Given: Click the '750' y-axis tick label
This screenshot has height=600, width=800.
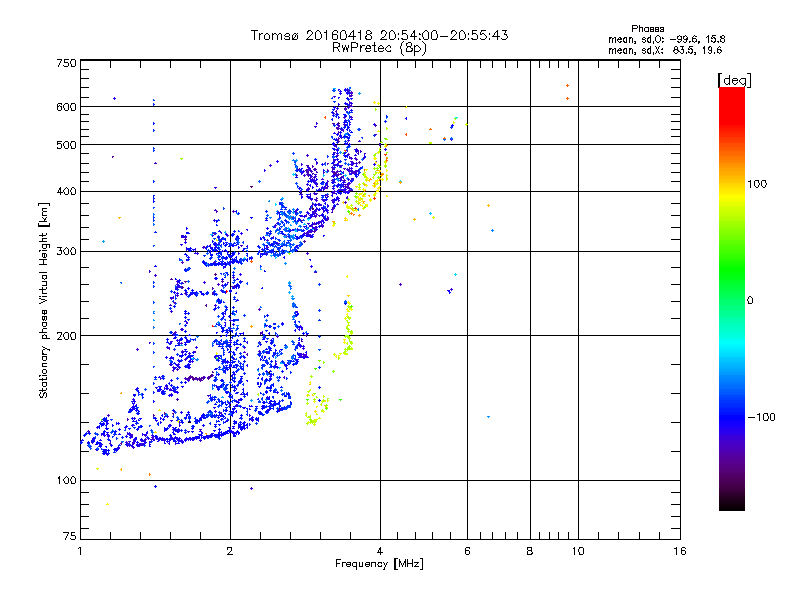Looking at the screenshot, I should (66, 63).
